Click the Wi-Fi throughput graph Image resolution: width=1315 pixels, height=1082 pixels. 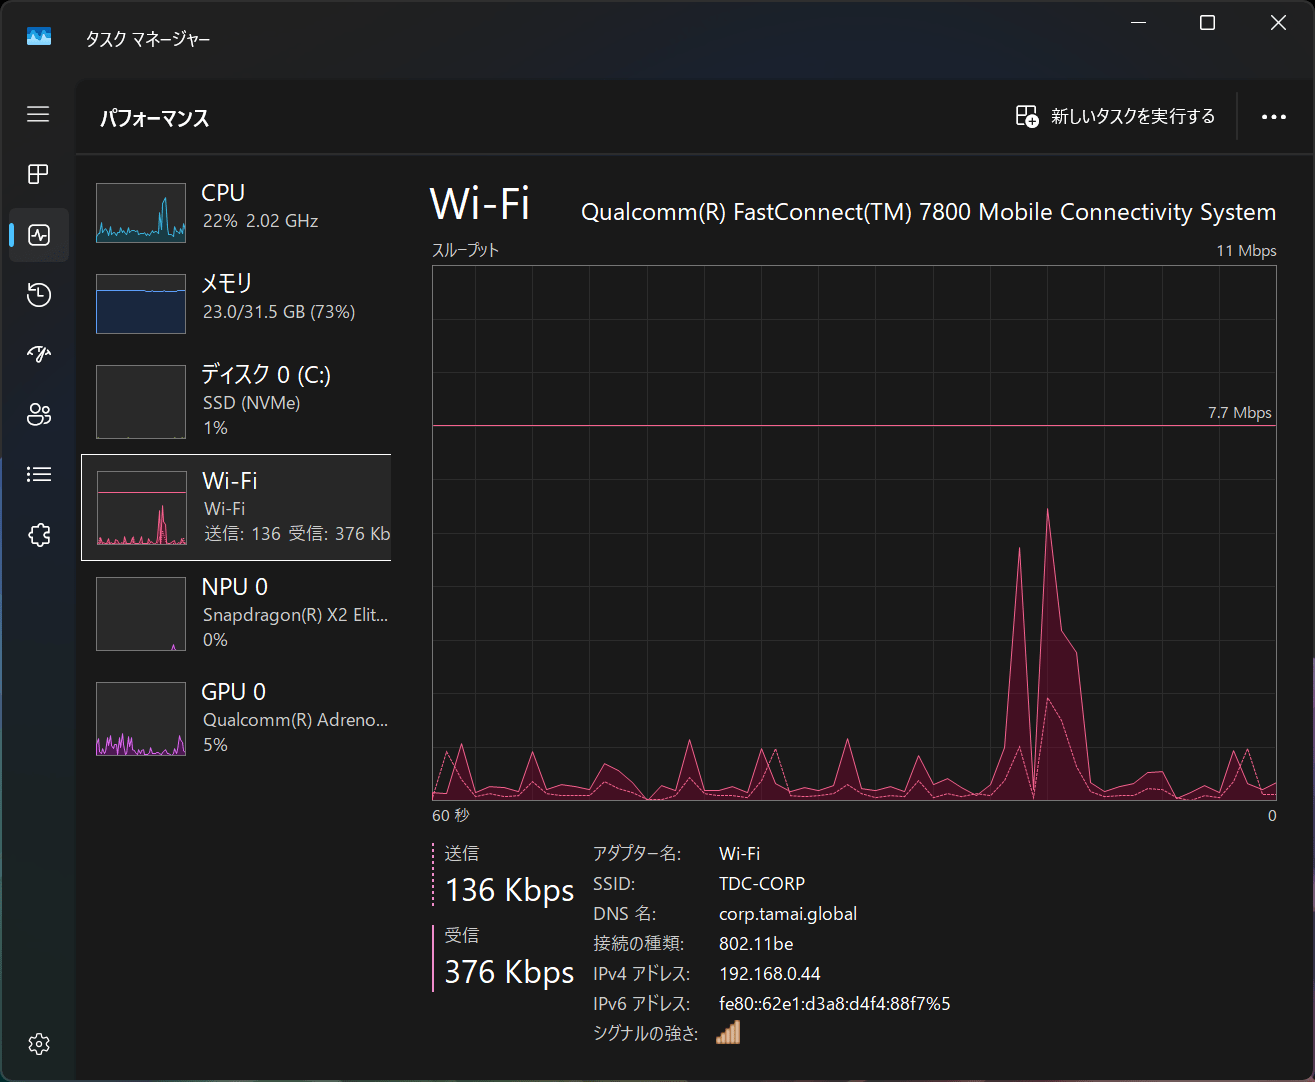pos(854,533)
